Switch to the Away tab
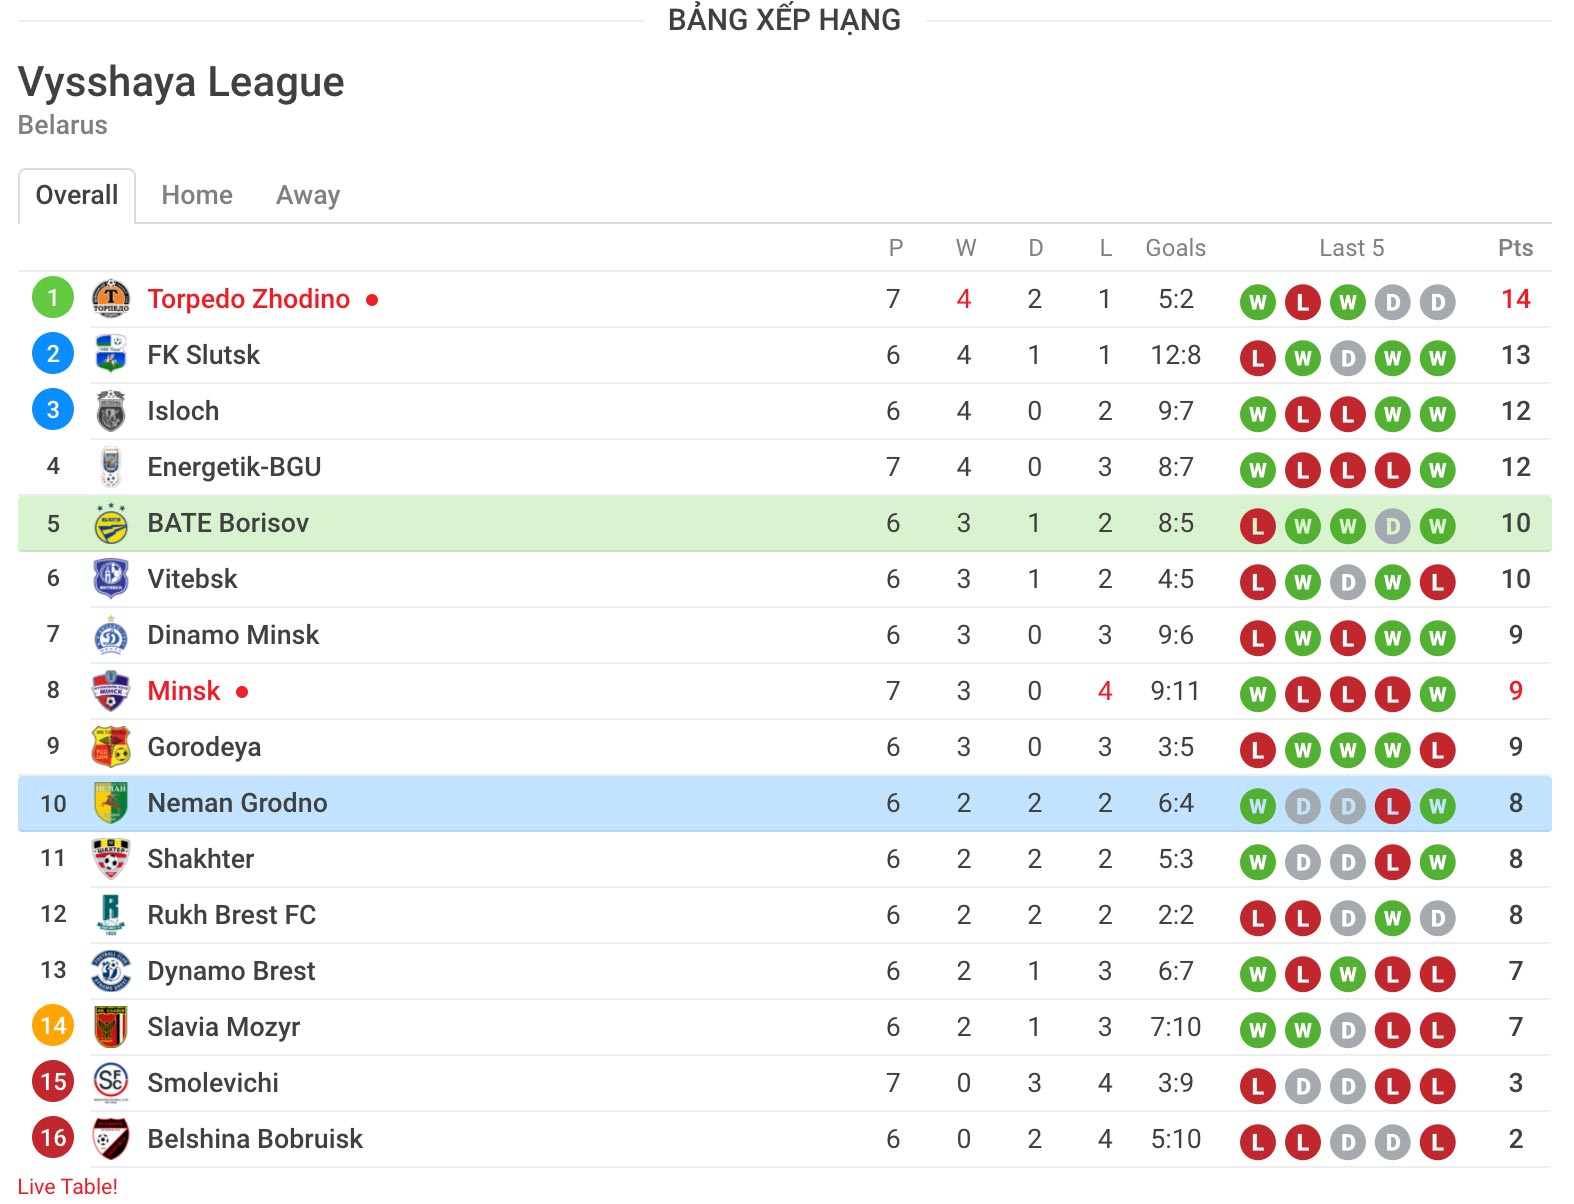The image size is (1574, 1204). coord(308,195)
